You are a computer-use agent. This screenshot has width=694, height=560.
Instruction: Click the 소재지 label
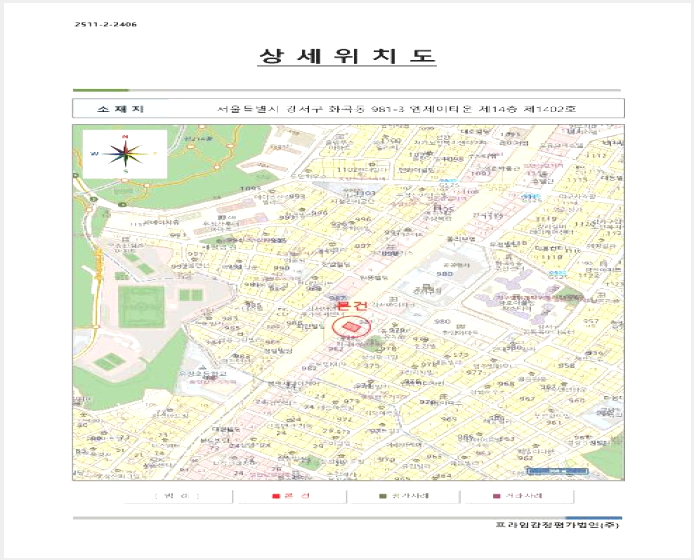(120, 108)
